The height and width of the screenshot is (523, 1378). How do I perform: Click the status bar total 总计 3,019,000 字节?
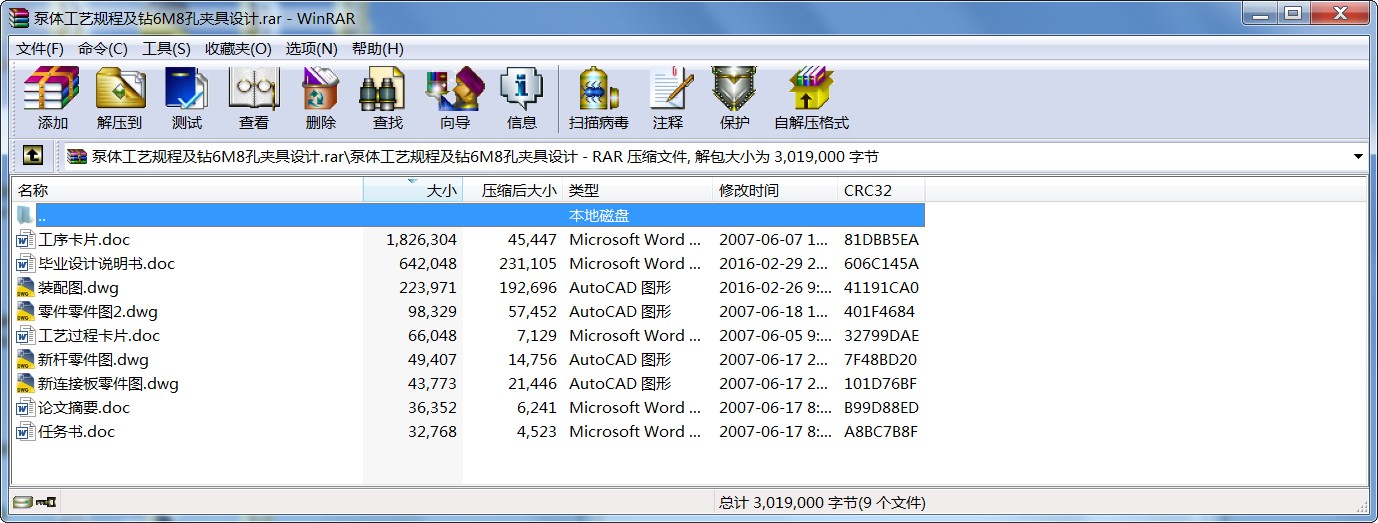[x=822, y=503]
